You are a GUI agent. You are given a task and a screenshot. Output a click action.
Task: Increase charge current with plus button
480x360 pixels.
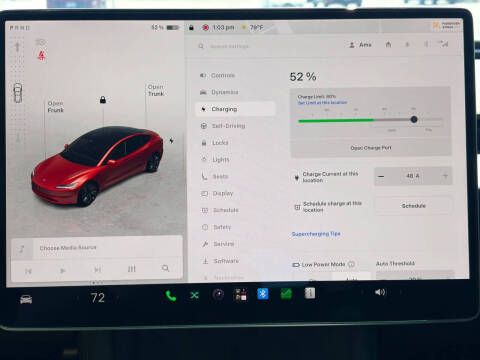tap(445, 176)
